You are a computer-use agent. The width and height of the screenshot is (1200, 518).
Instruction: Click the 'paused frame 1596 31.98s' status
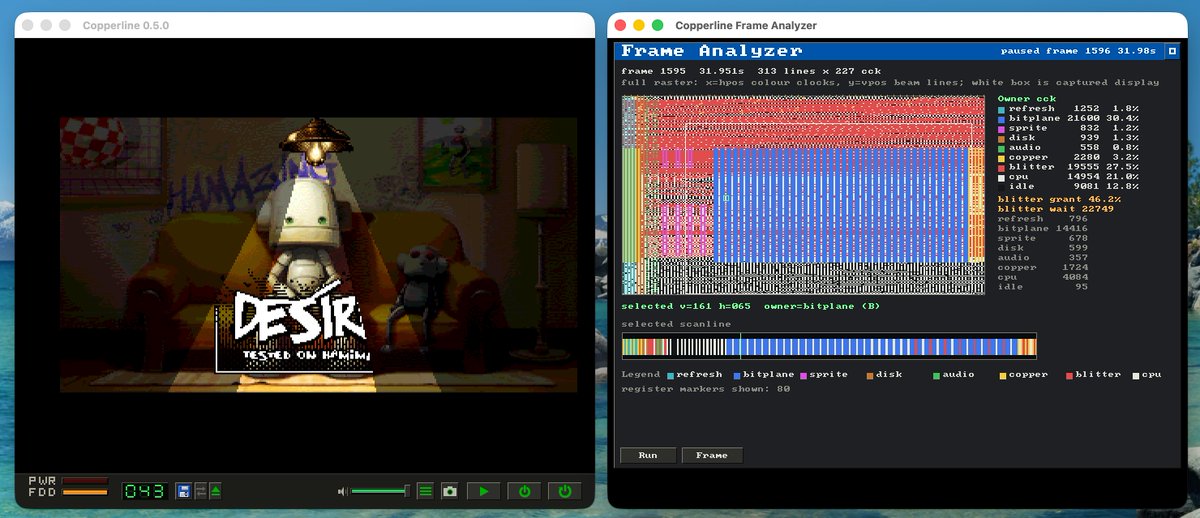(x=1079, y=51)
